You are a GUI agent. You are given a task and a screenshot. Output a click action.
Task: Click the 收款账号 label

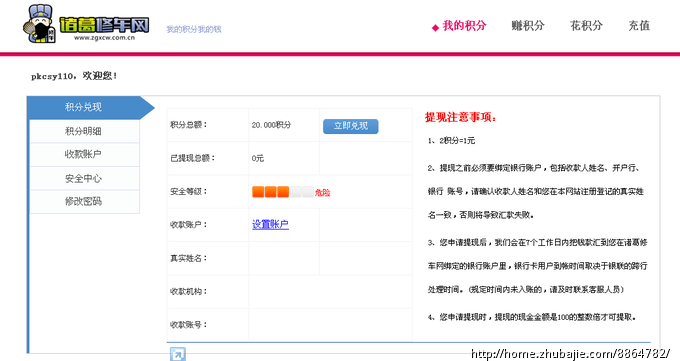point(189,325)
